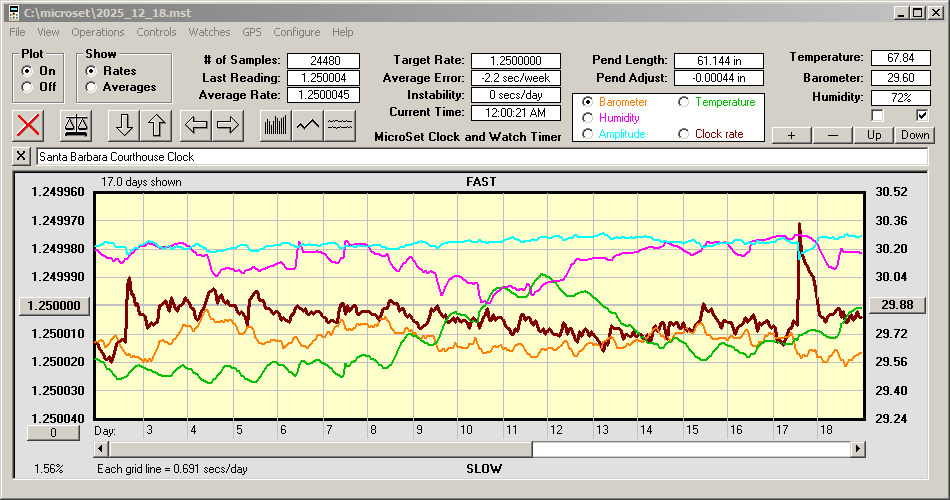Viewport: 950px width, 500px height.
Task: Click the plus button
Action: 791,135
